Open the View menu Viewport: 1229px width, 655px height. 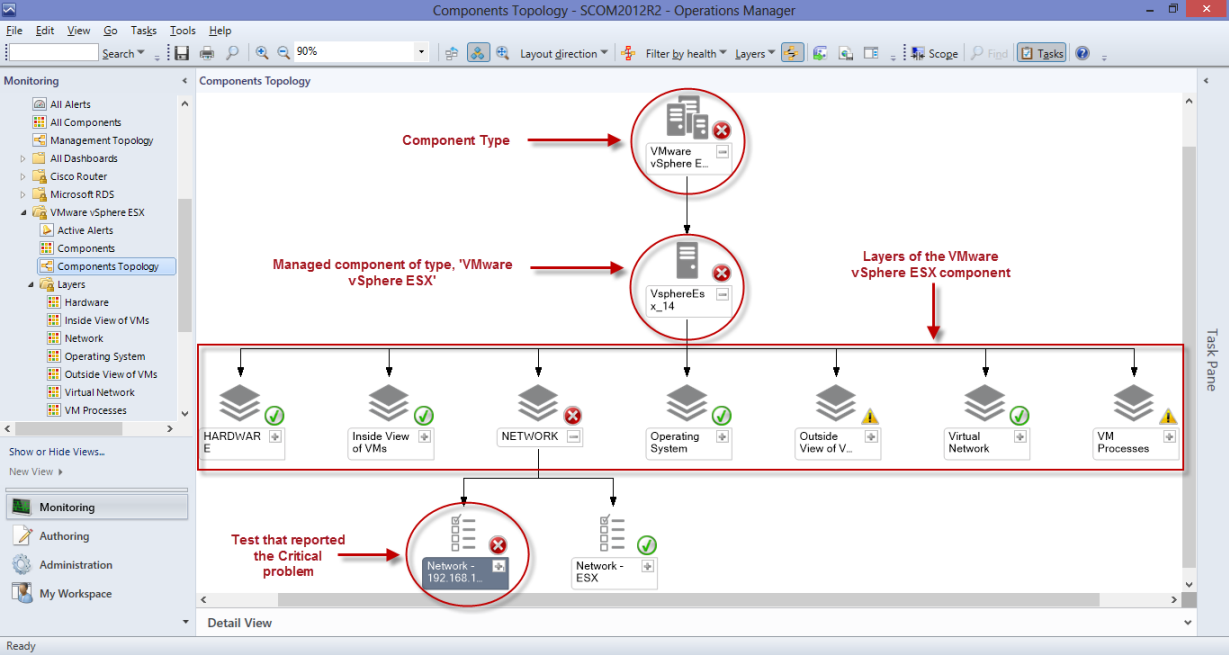coord(78,31)
